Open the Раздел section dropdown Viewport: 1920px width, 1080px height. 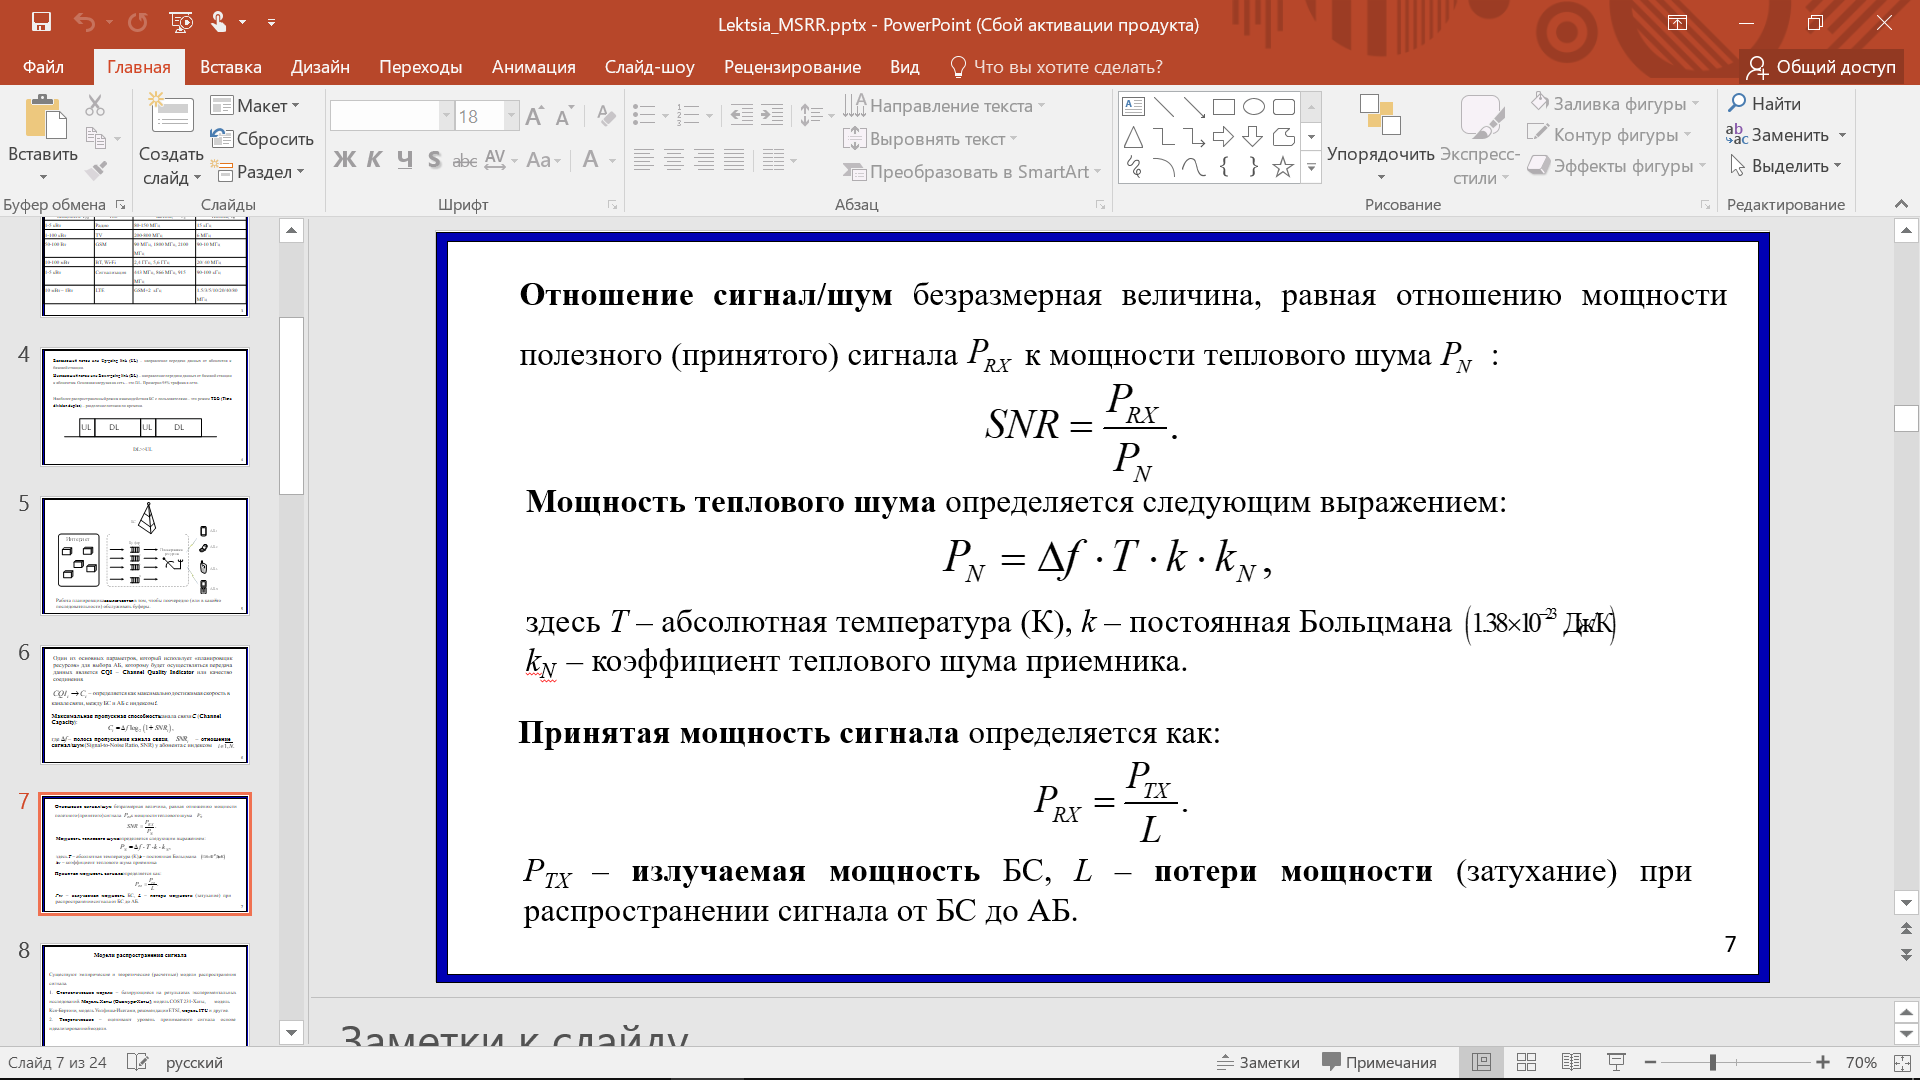258,171
